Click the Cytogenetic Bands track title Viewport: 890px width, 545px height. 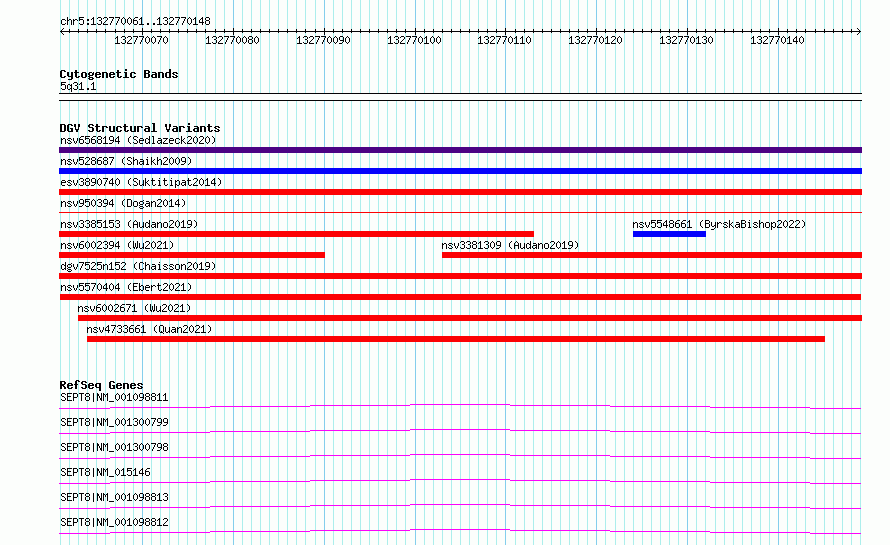coord(119,74)
